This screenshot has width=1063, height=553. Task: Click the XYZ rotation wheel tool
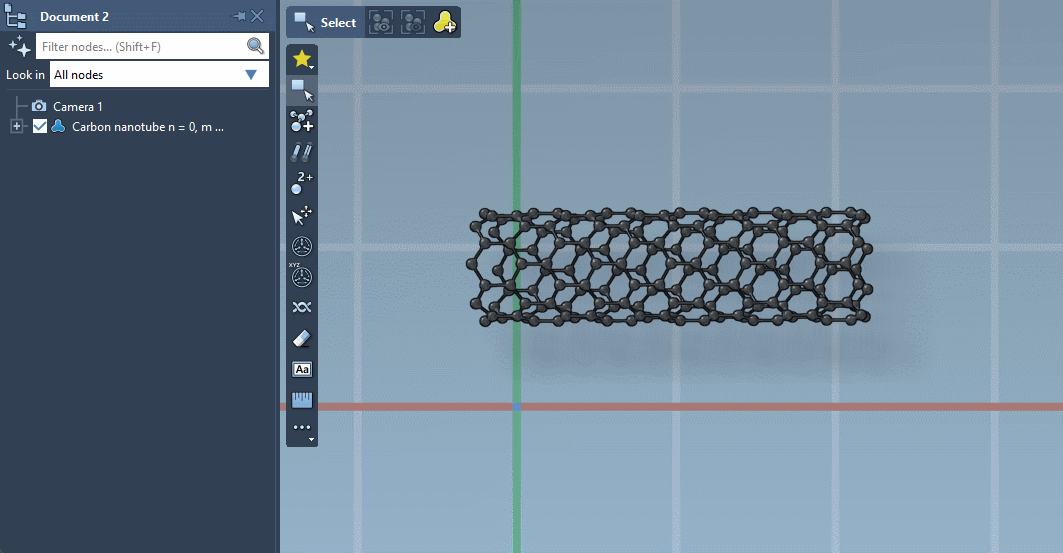pyautogui.click(x=302, y=276)
